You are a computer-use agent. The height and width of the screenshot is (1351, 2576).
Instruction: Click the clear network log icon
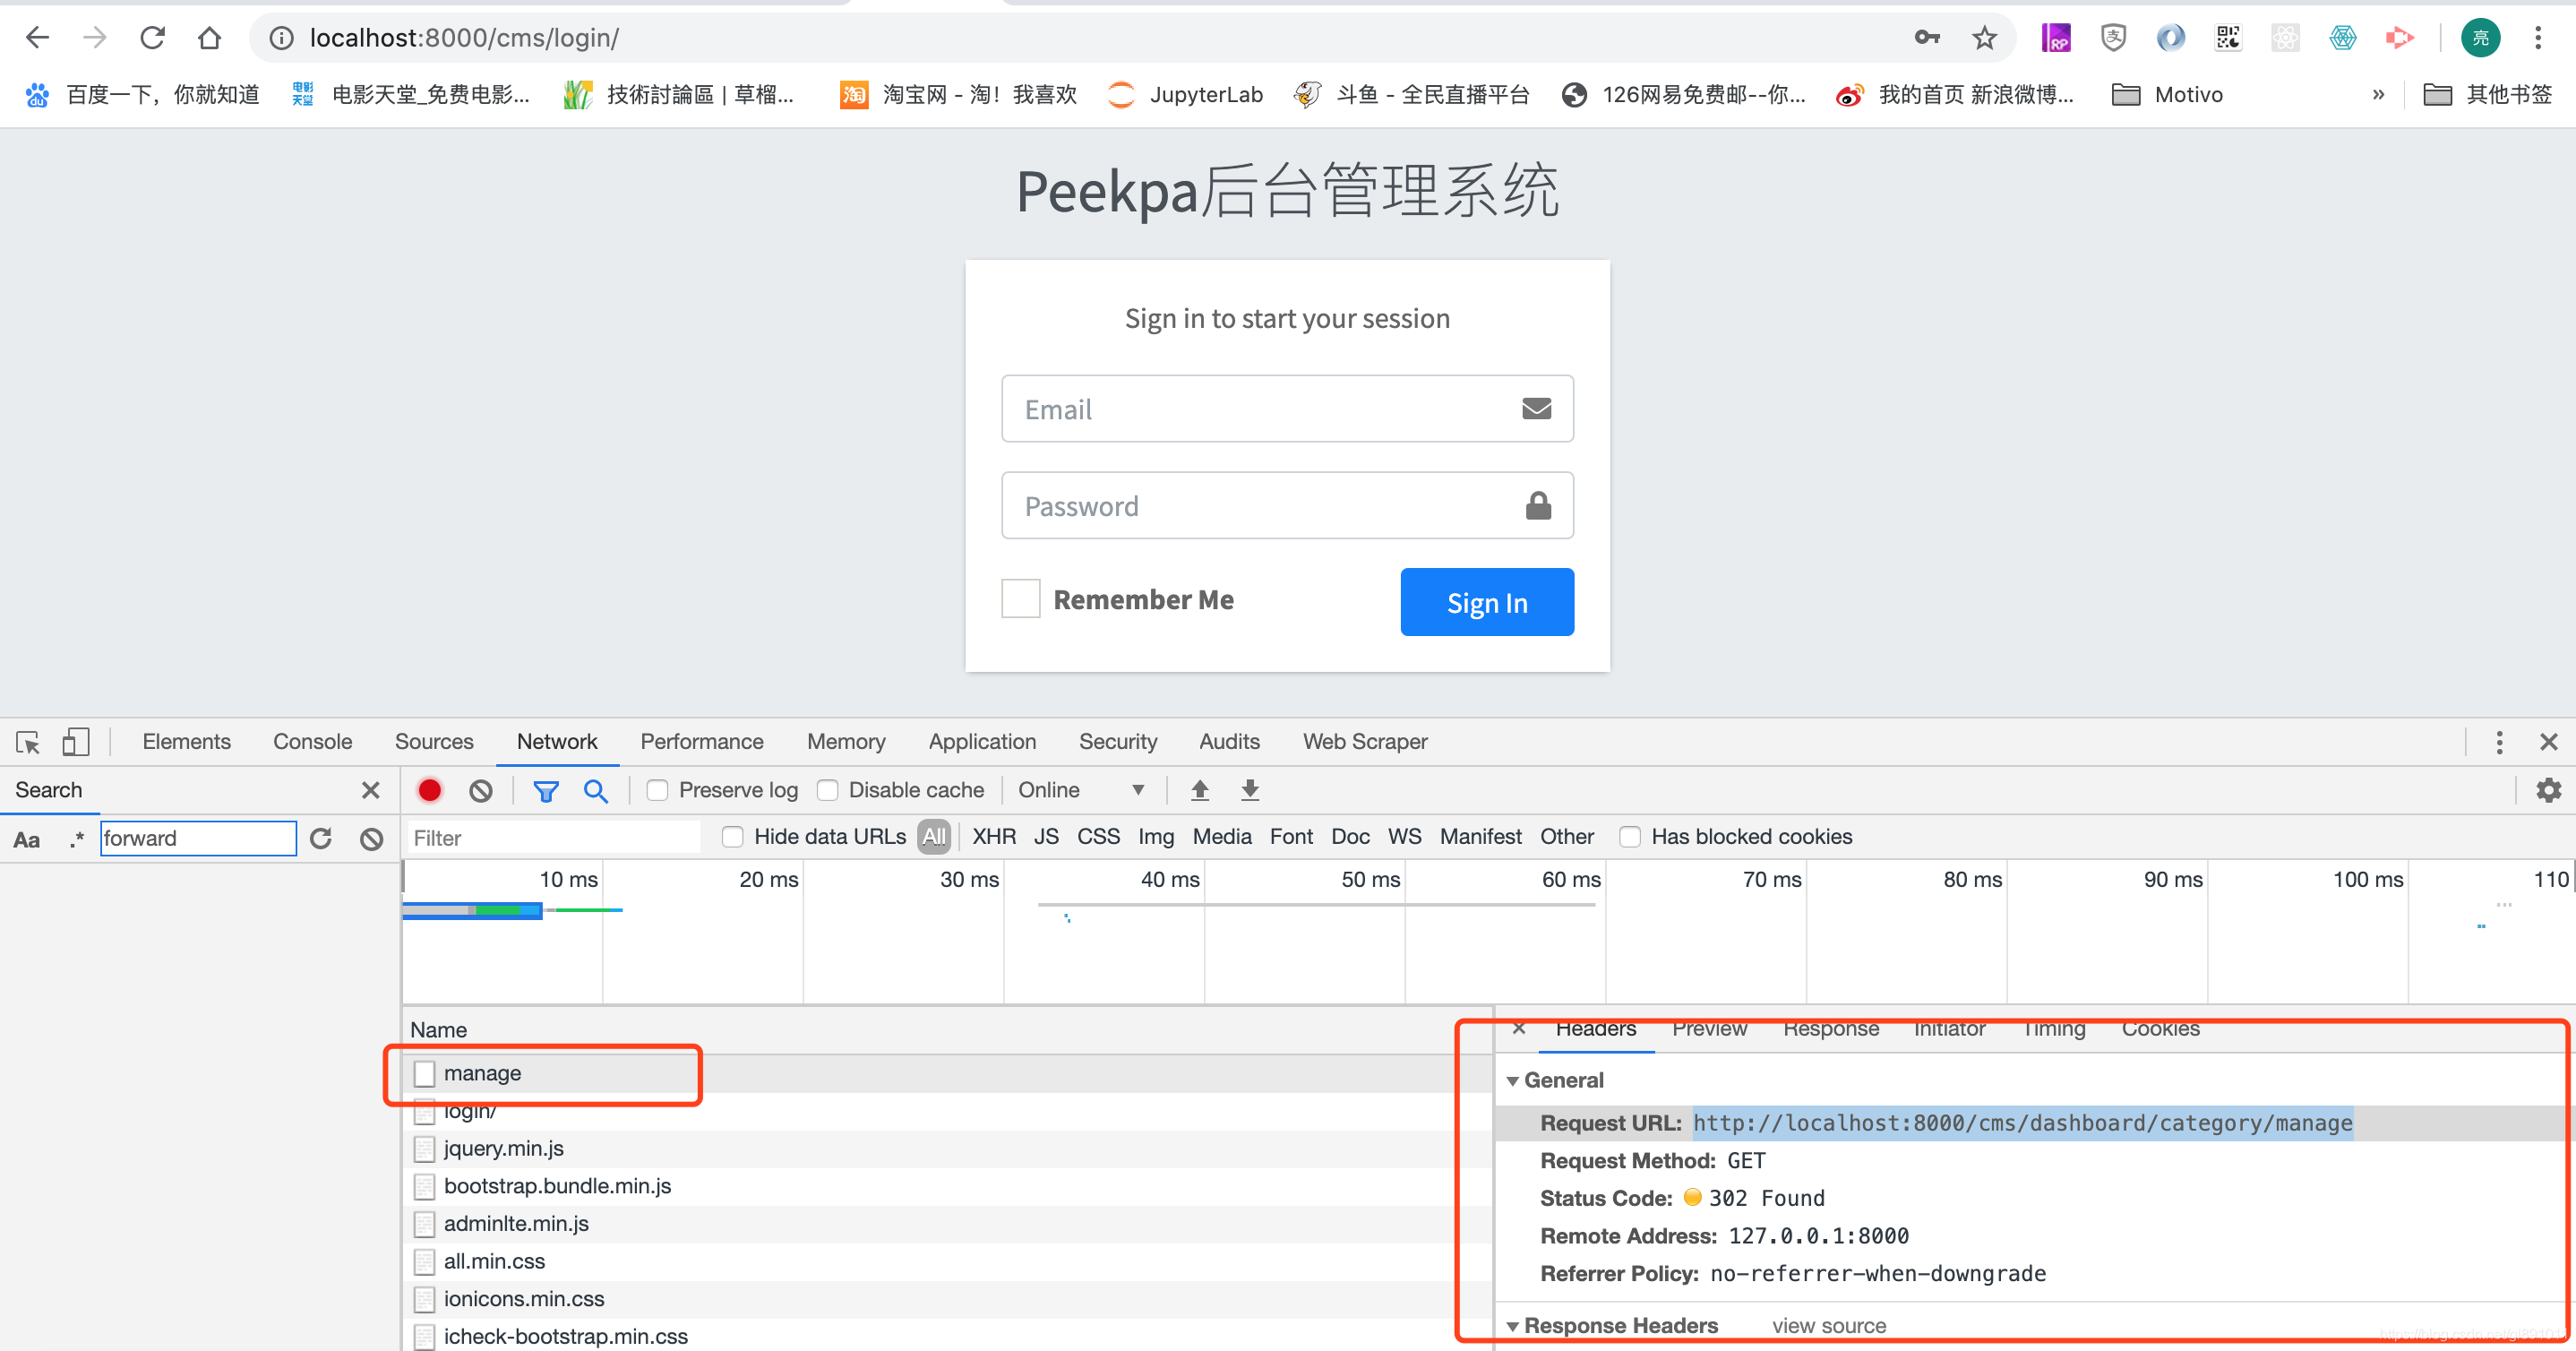[x=480, y=790]
